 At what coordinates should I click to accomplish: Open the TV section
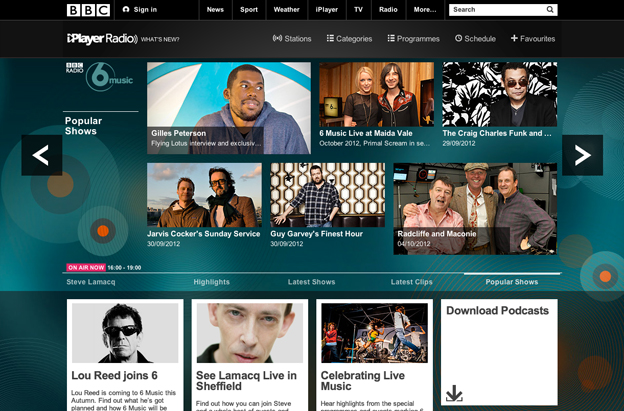coord(359,10)
